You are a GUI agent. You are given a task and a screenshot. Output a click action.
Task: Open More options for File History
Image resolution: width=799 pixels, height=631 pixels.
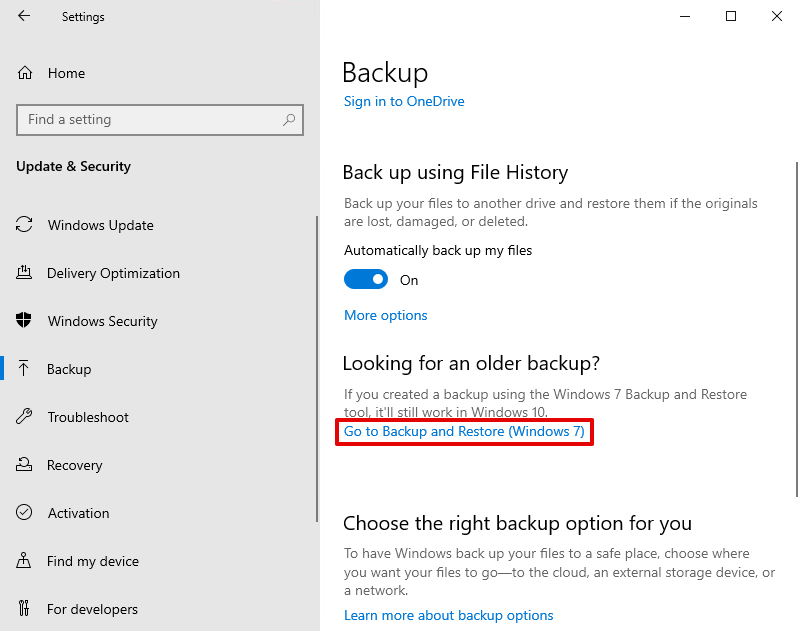pos(386,316)
